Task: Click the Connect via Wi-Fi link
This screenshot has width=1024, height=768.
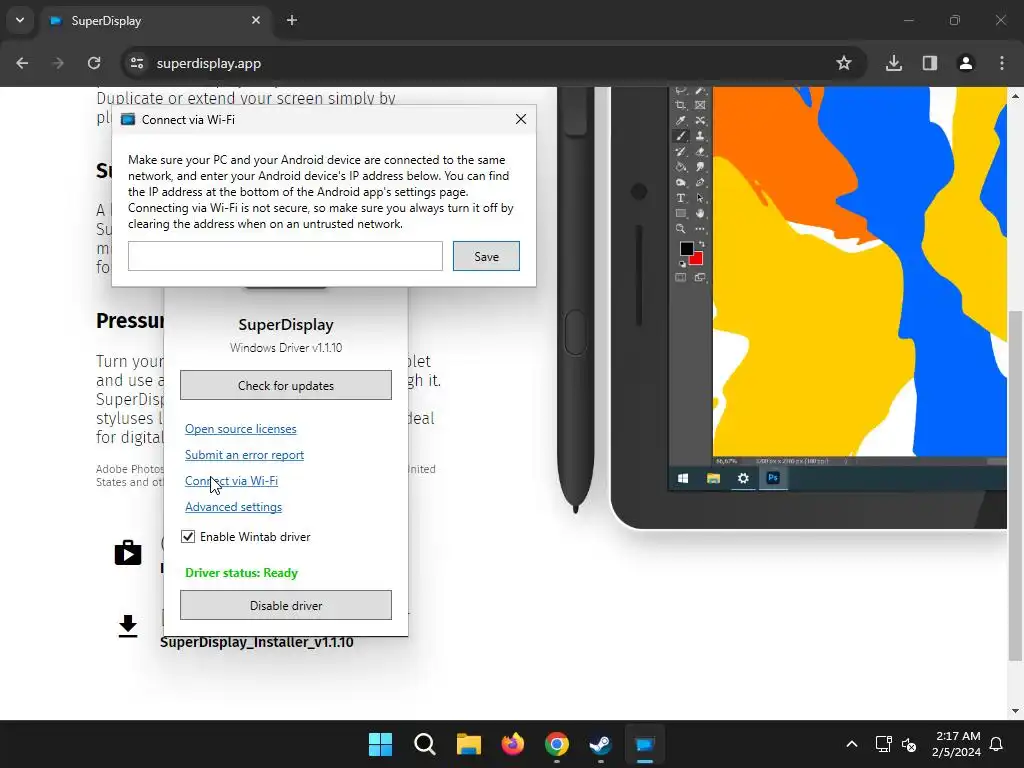Action: click(231, 481)
